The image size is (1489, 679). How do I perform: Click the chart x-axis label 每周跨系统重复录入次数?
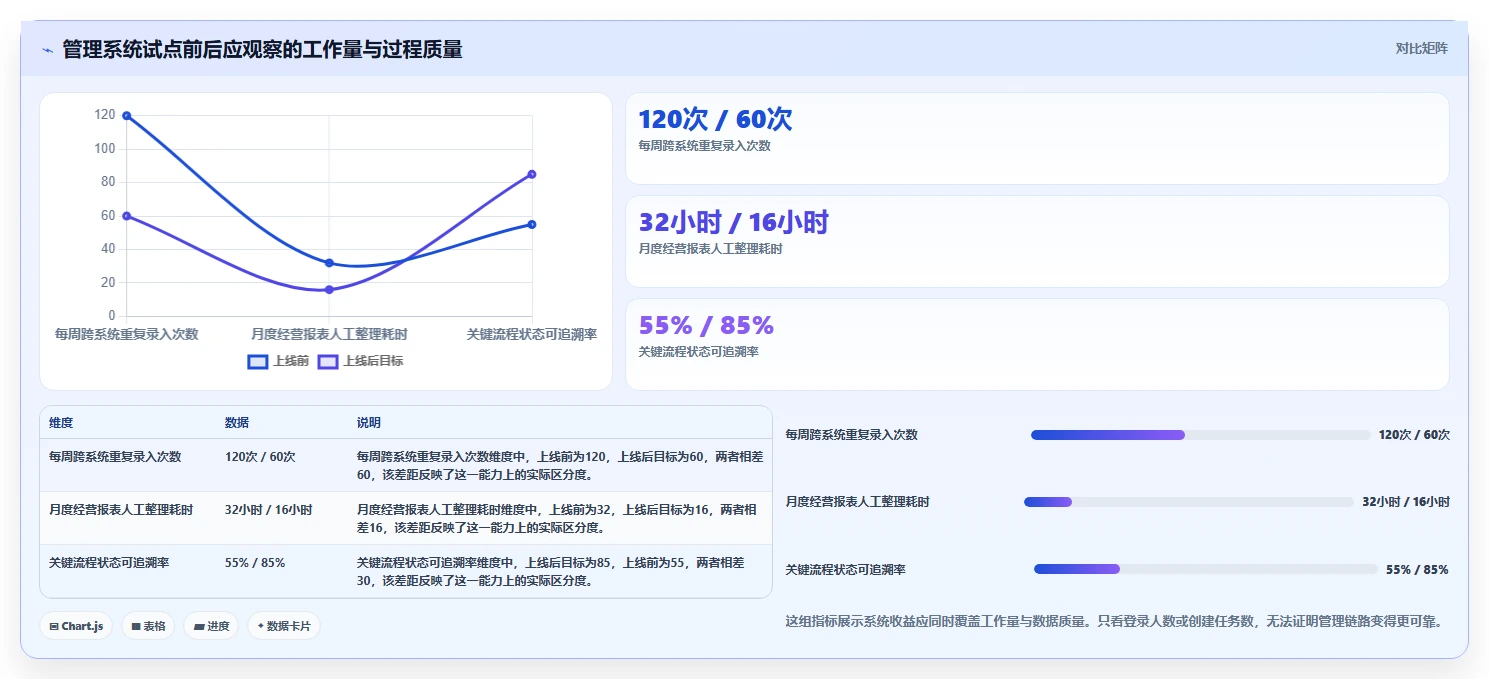[x=127, y=334]
